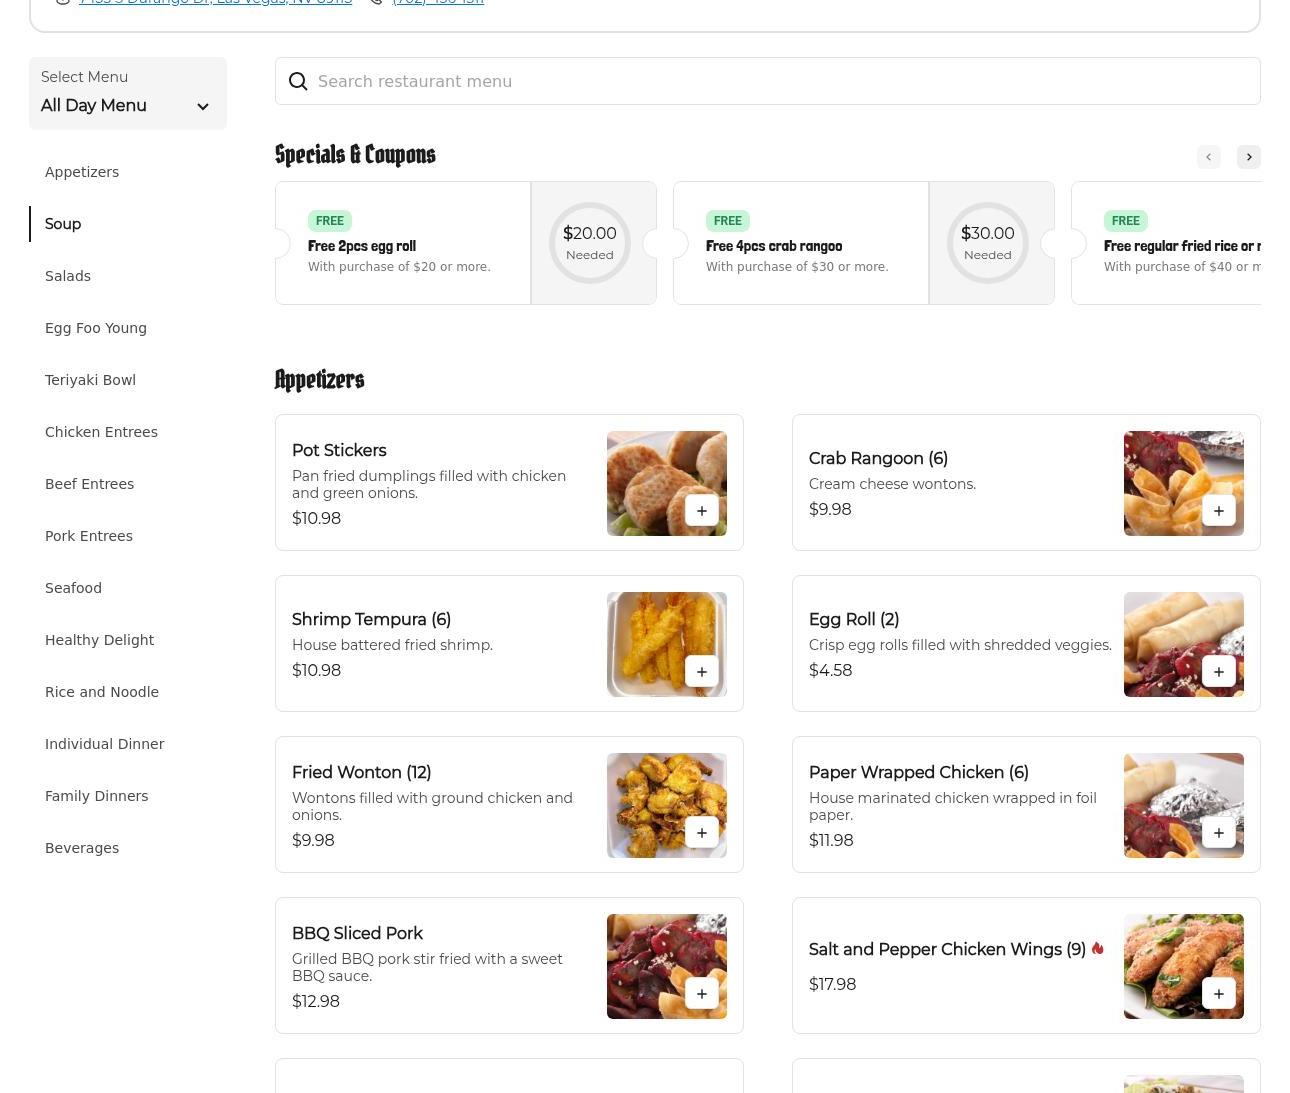
Task: Add BBQ Sliced Pork to cart
Action: click(701, 994)
